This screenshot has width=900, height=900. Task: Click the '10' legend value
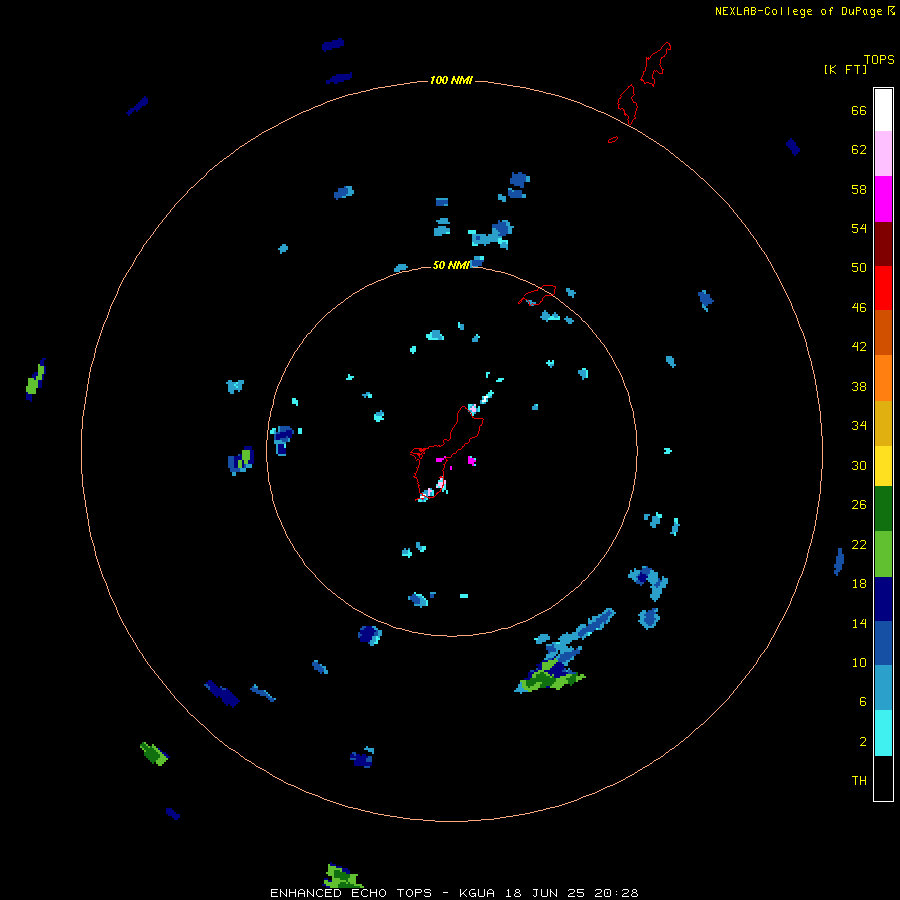[859, 662]
